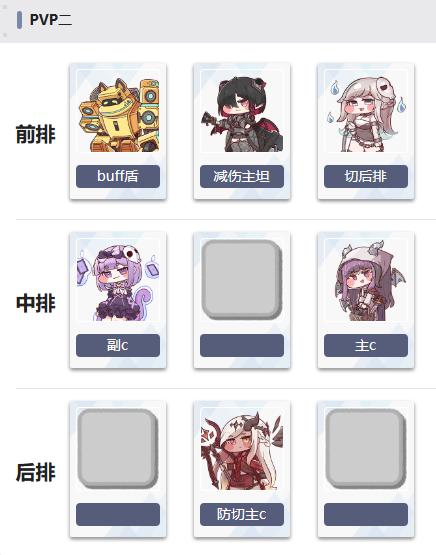Click blank label under right 后排 slot
436x555 pixels.
click(x=366, y=514)
